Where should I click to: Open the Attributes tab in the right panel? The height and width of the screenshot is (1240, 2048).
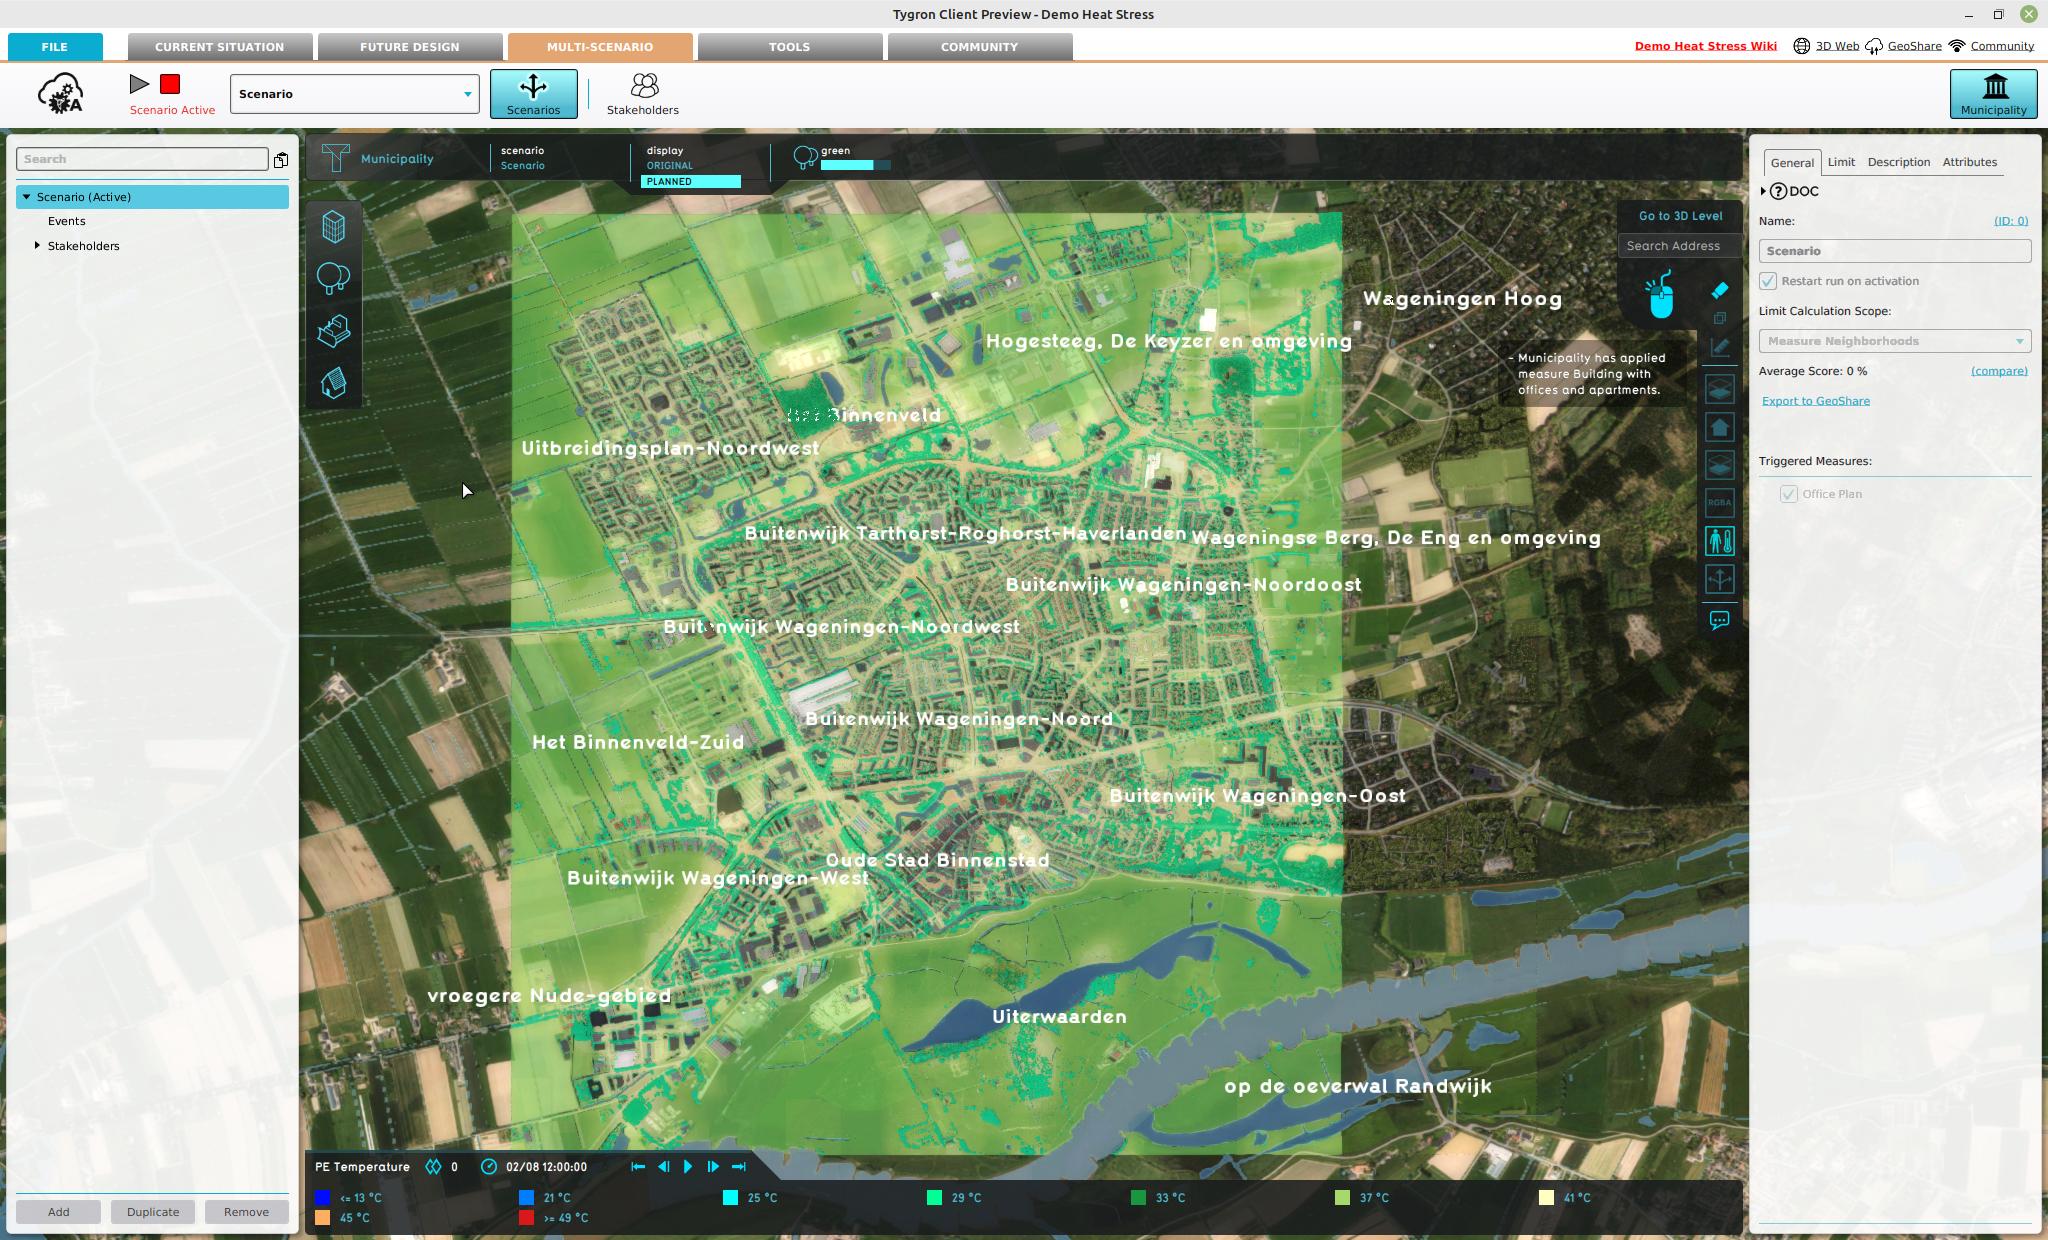(x=1967, y=162)
